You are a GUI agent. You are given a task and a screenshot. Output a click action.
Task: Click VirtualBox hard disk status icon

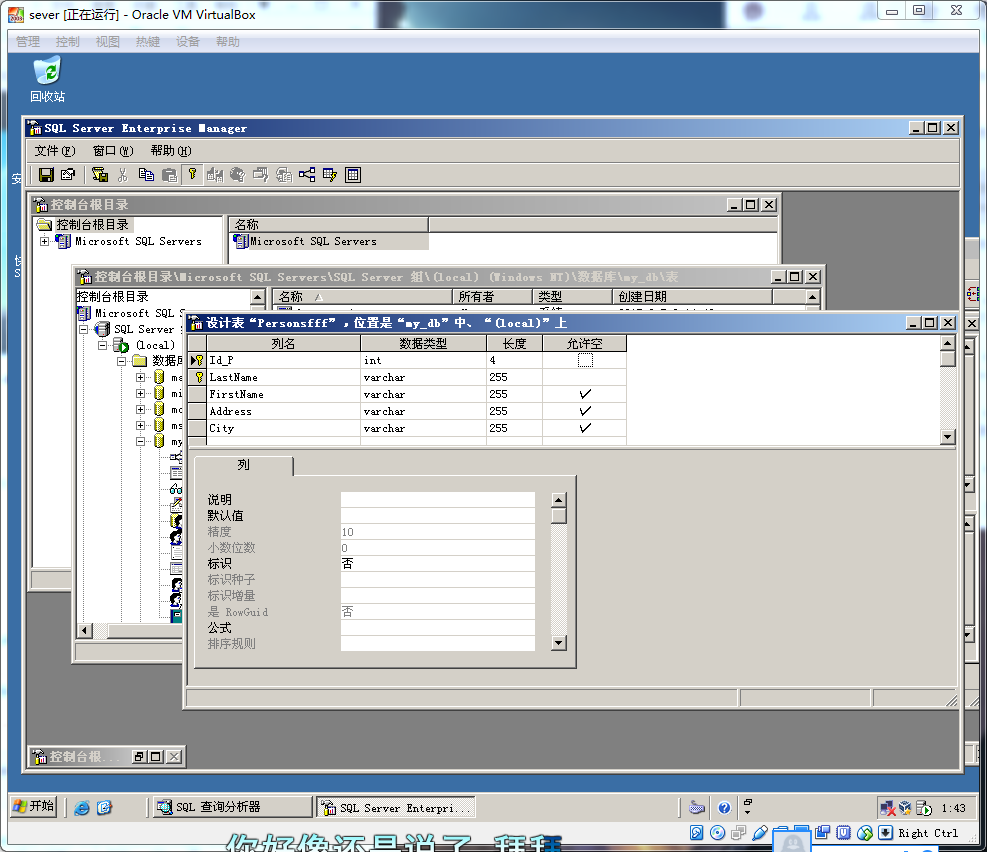click(696, 833)
